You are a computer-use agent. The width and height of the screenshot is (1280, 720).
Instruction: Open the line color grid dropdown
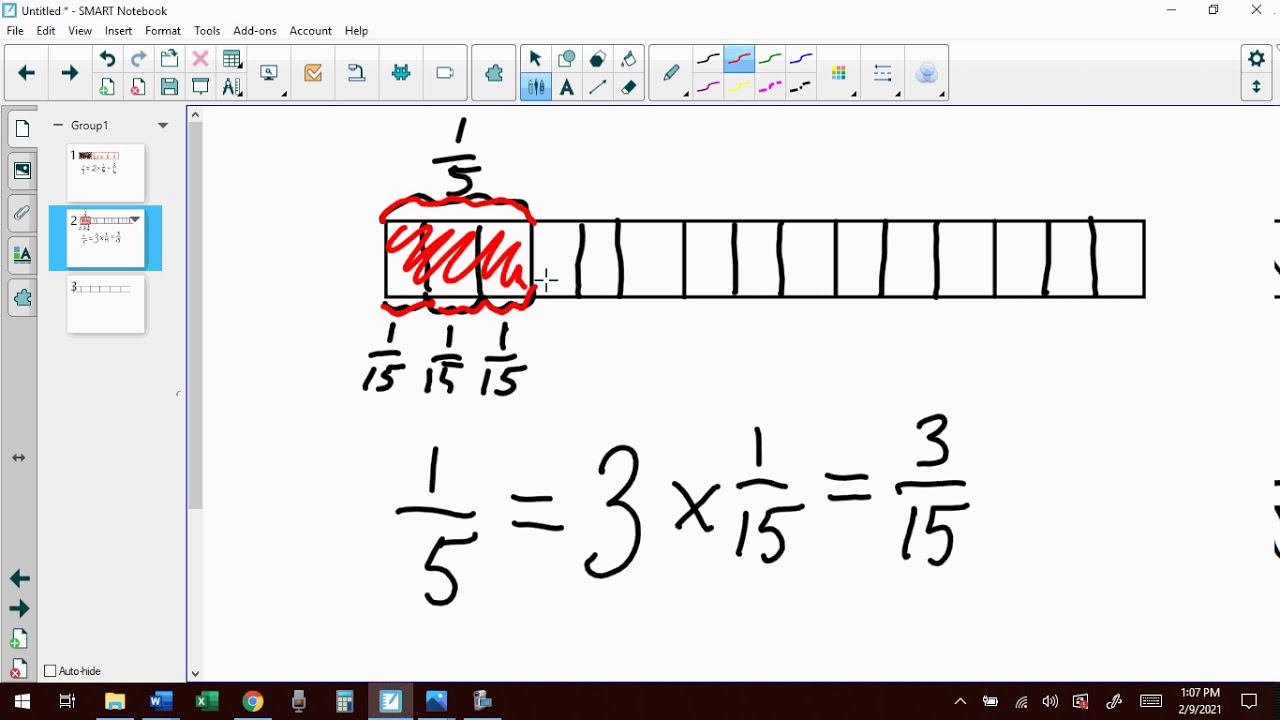pos(840,74)
